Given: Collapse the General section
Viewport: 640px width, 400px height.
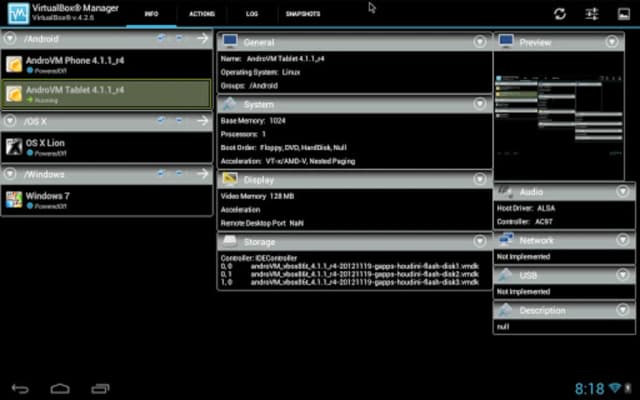Looking at the screenshot, I should click(x=480, y=42).
